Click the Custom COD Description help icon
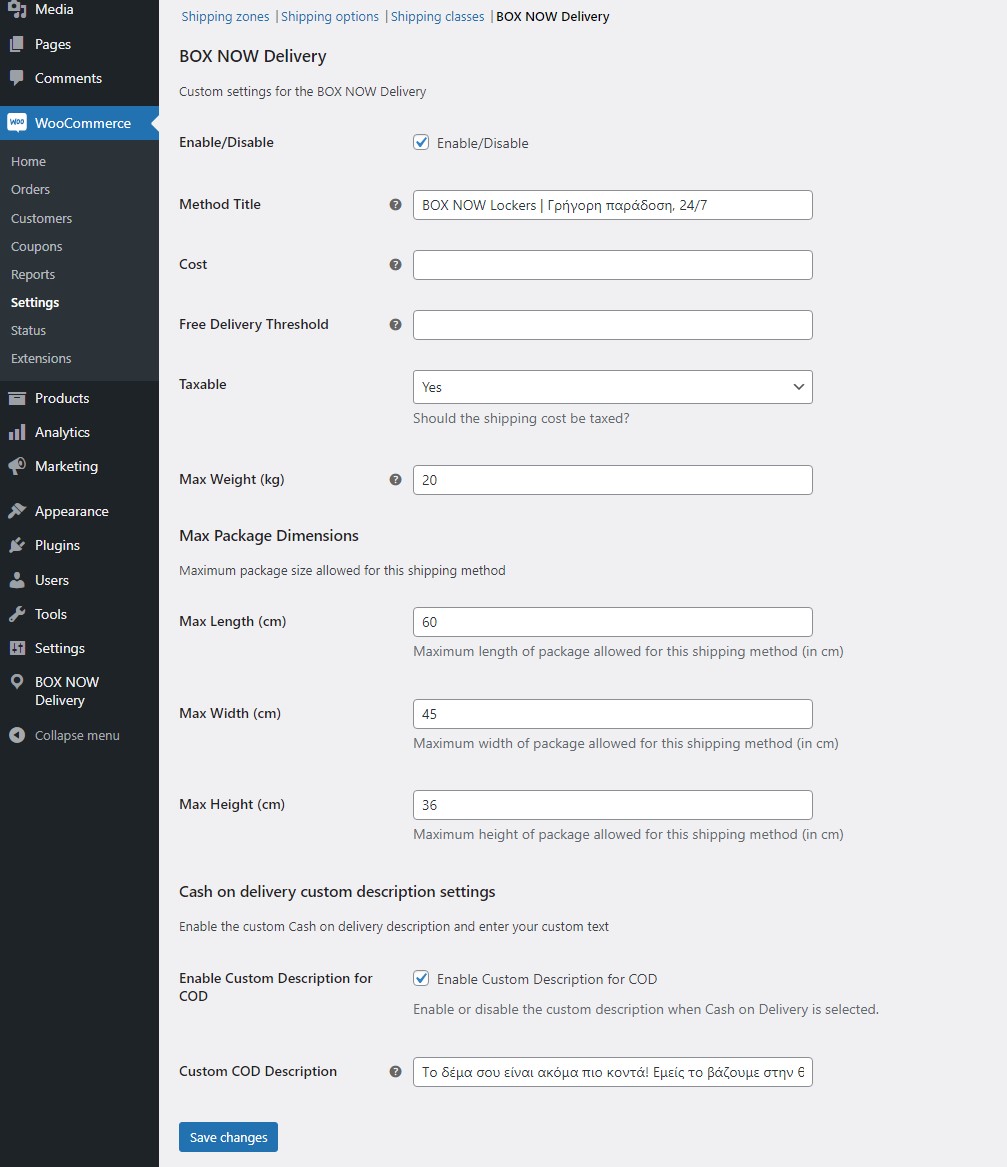Image resolution: width=1007 pixels, height=1167 pixels. click(x=395, y=1072)
